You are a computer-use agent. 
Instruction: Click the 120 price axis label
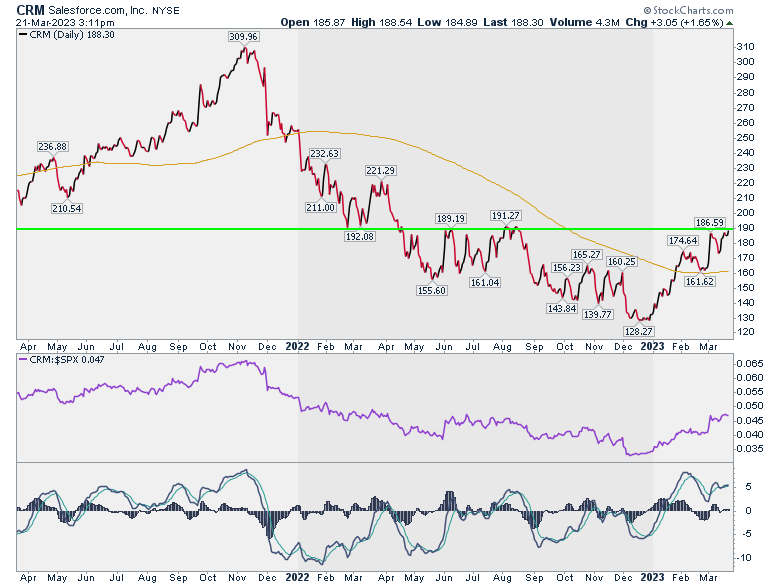(x=746, y=332)
